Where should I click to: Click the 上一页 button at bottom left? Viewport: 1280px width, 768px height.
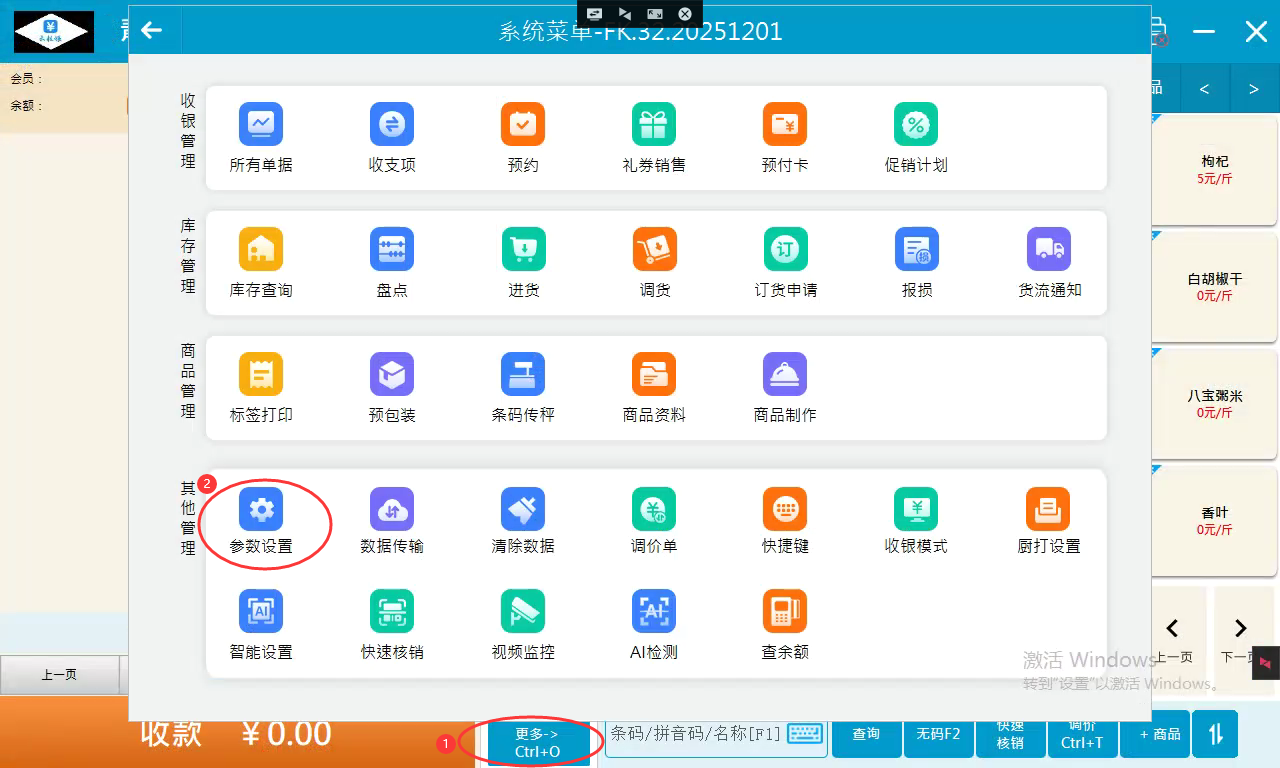[x=59, y=675]
